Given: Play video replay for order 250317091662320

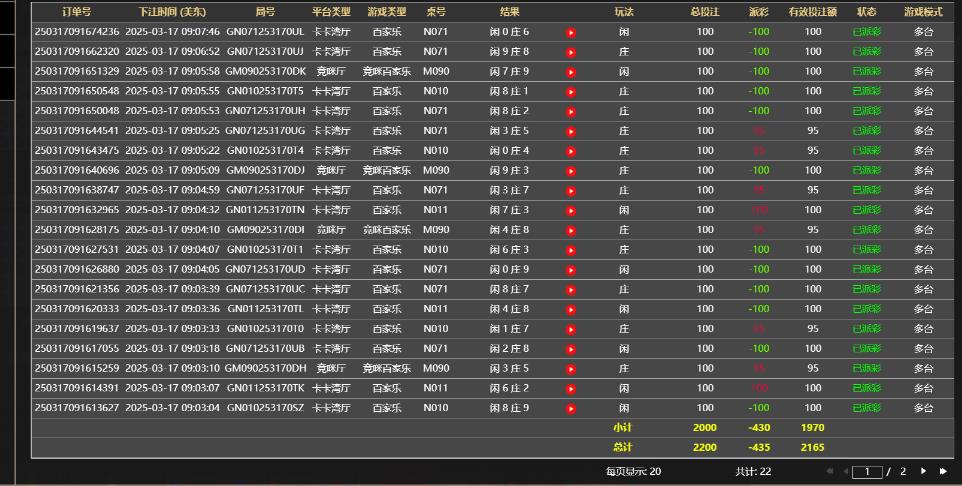Looking at the screenshot, I should [571, 52].
